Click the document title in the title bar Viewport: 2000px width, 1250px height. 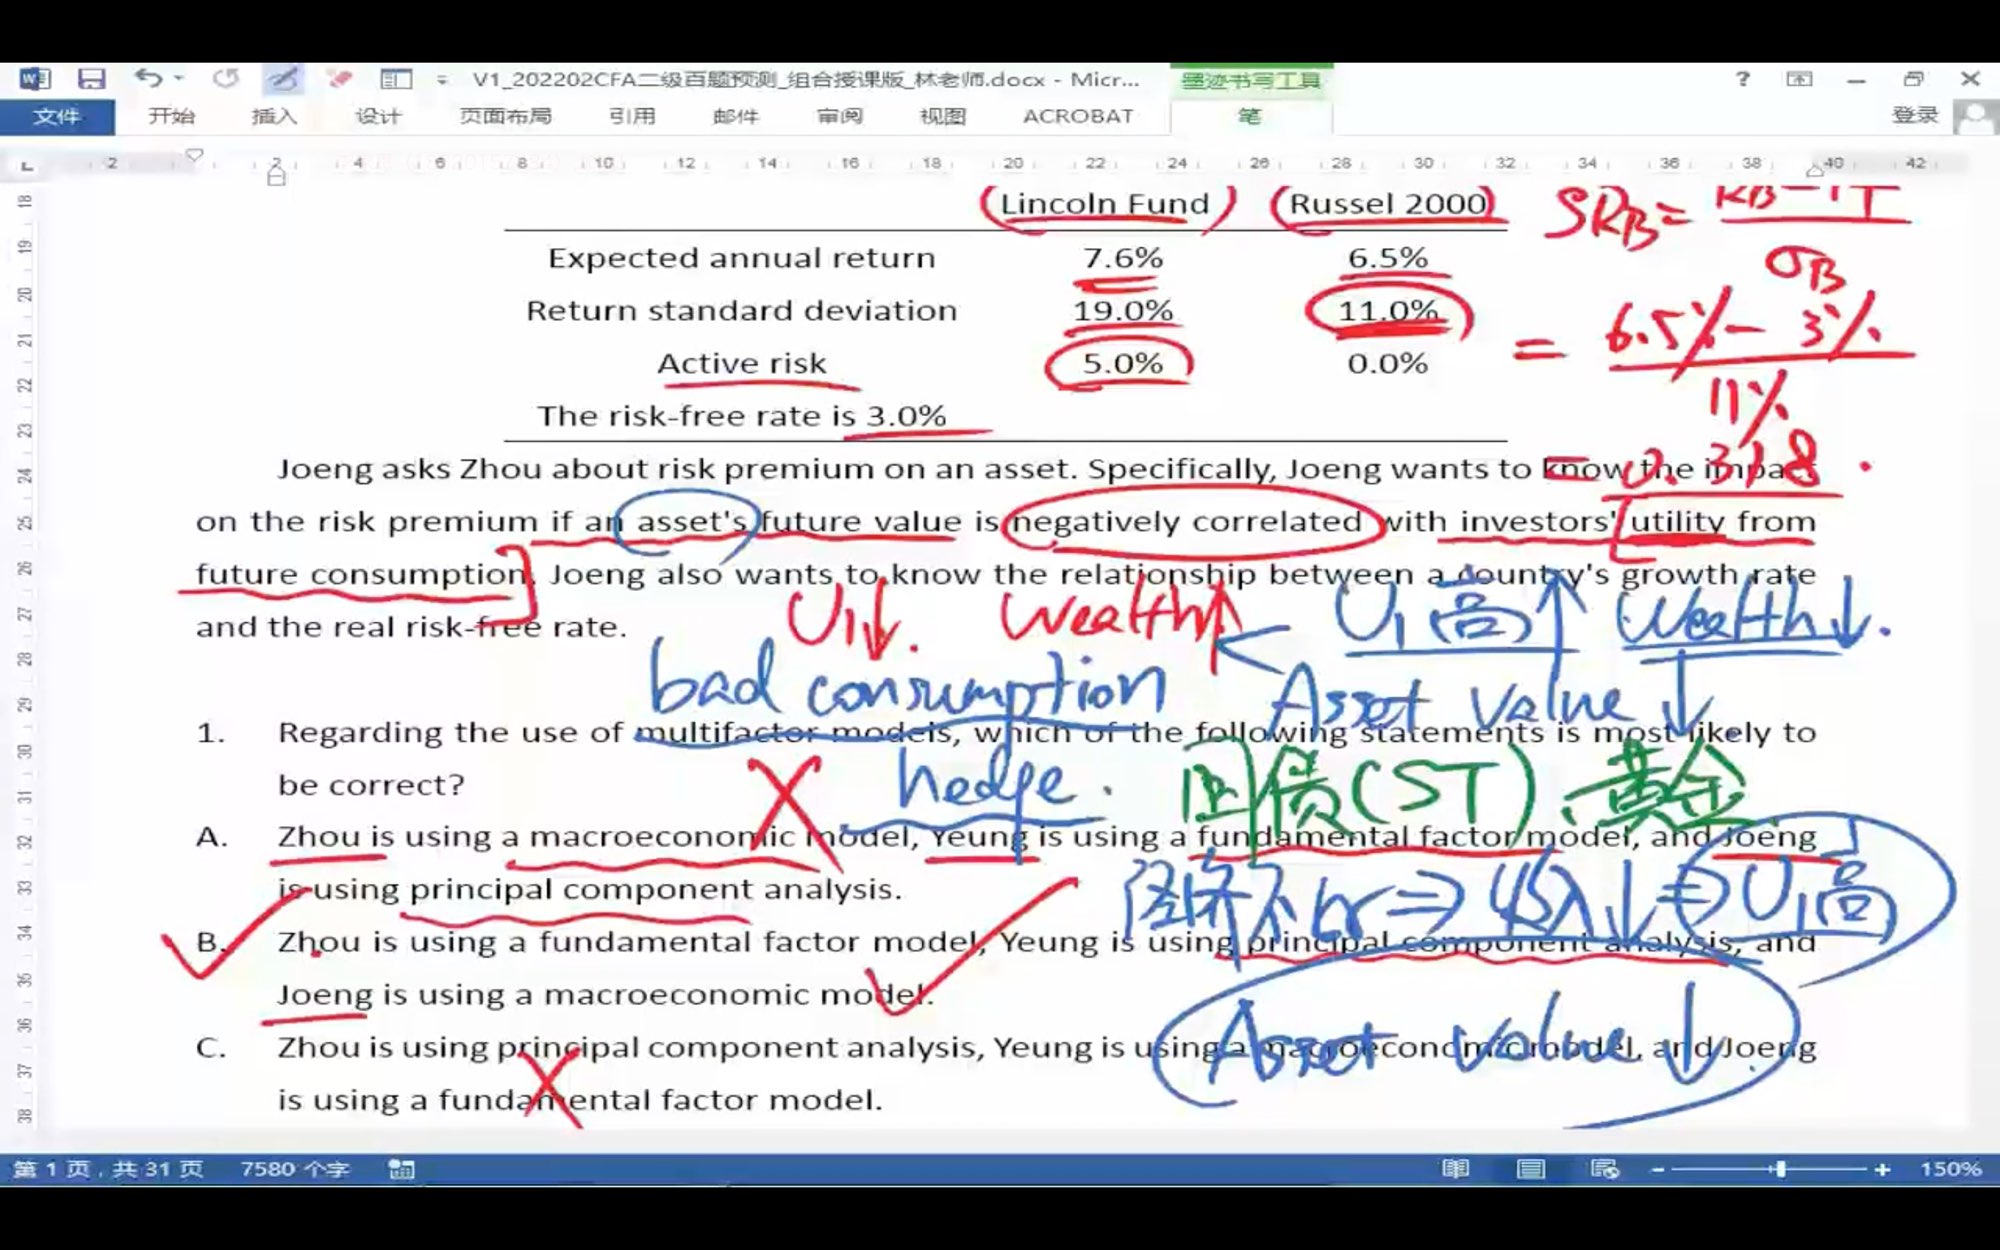[806, 79]
